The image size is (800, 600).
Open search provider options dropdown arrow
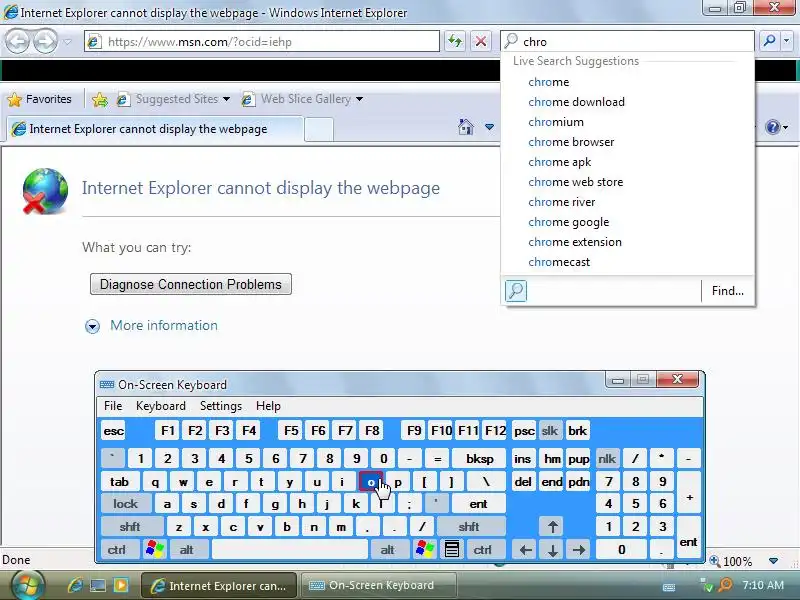pos(786,41)
